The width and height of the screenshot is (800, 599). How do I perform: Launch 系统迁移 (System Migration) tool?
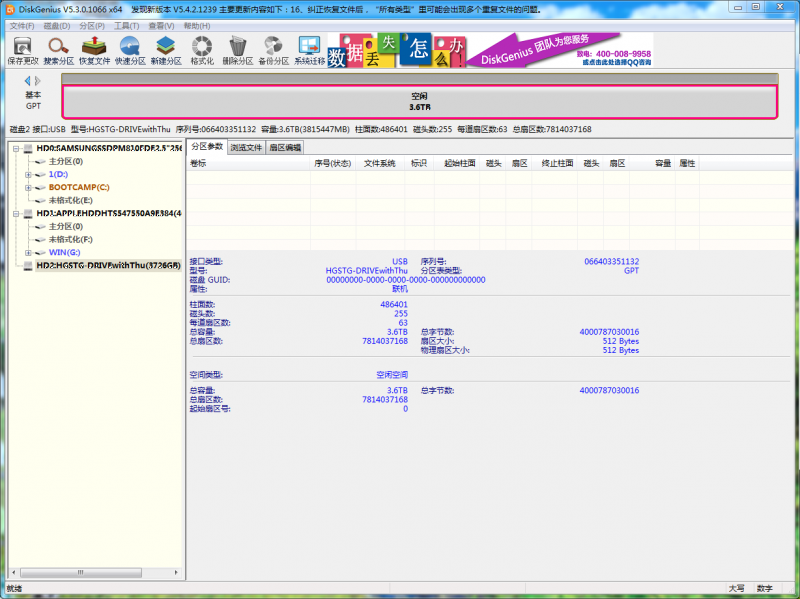point(309,50)
